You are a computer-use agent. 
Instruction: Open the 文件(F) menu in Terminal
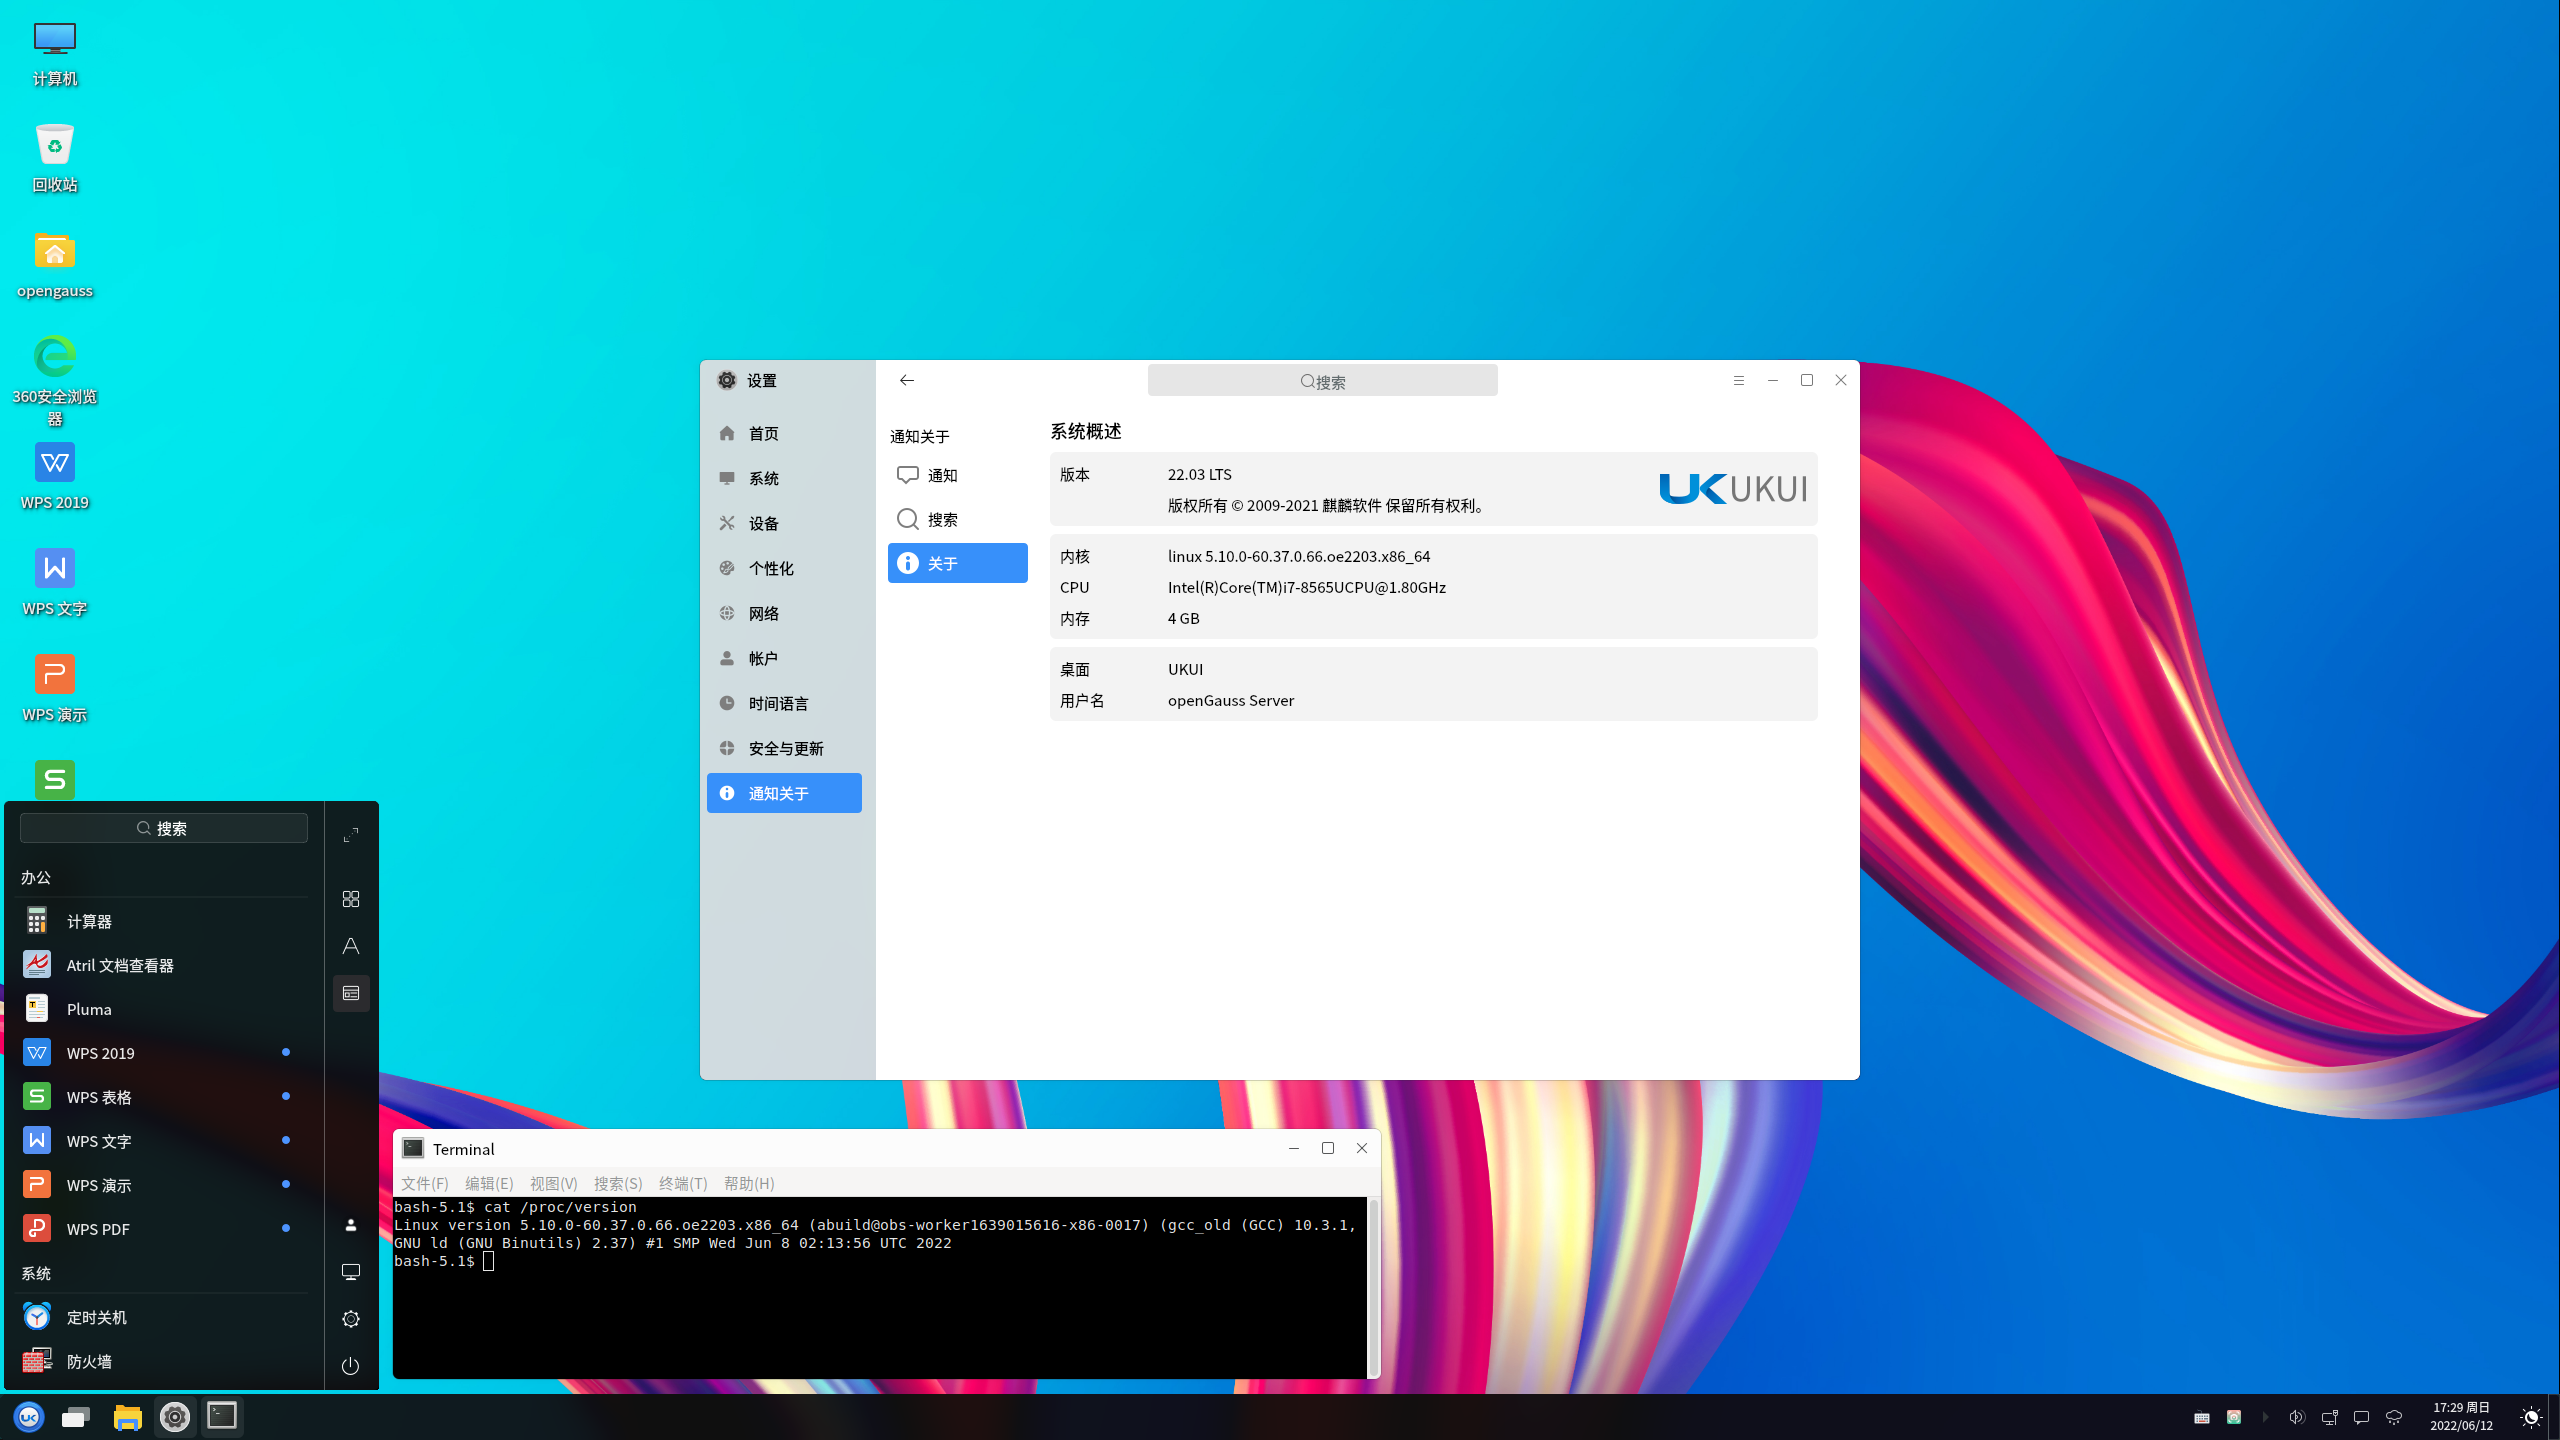tap(424, 1183)
